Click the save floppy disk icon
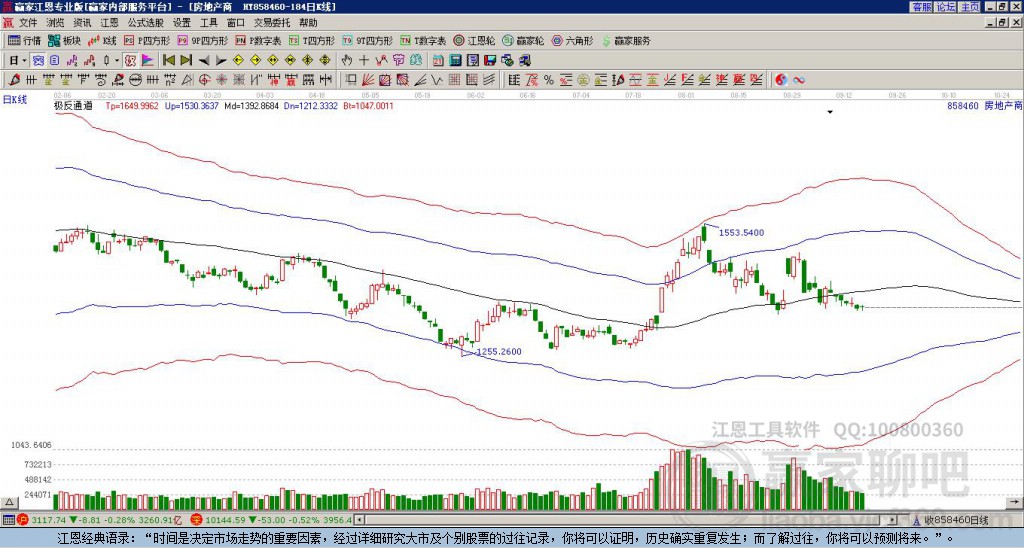Screen dimensions: 1024x548 490,60
